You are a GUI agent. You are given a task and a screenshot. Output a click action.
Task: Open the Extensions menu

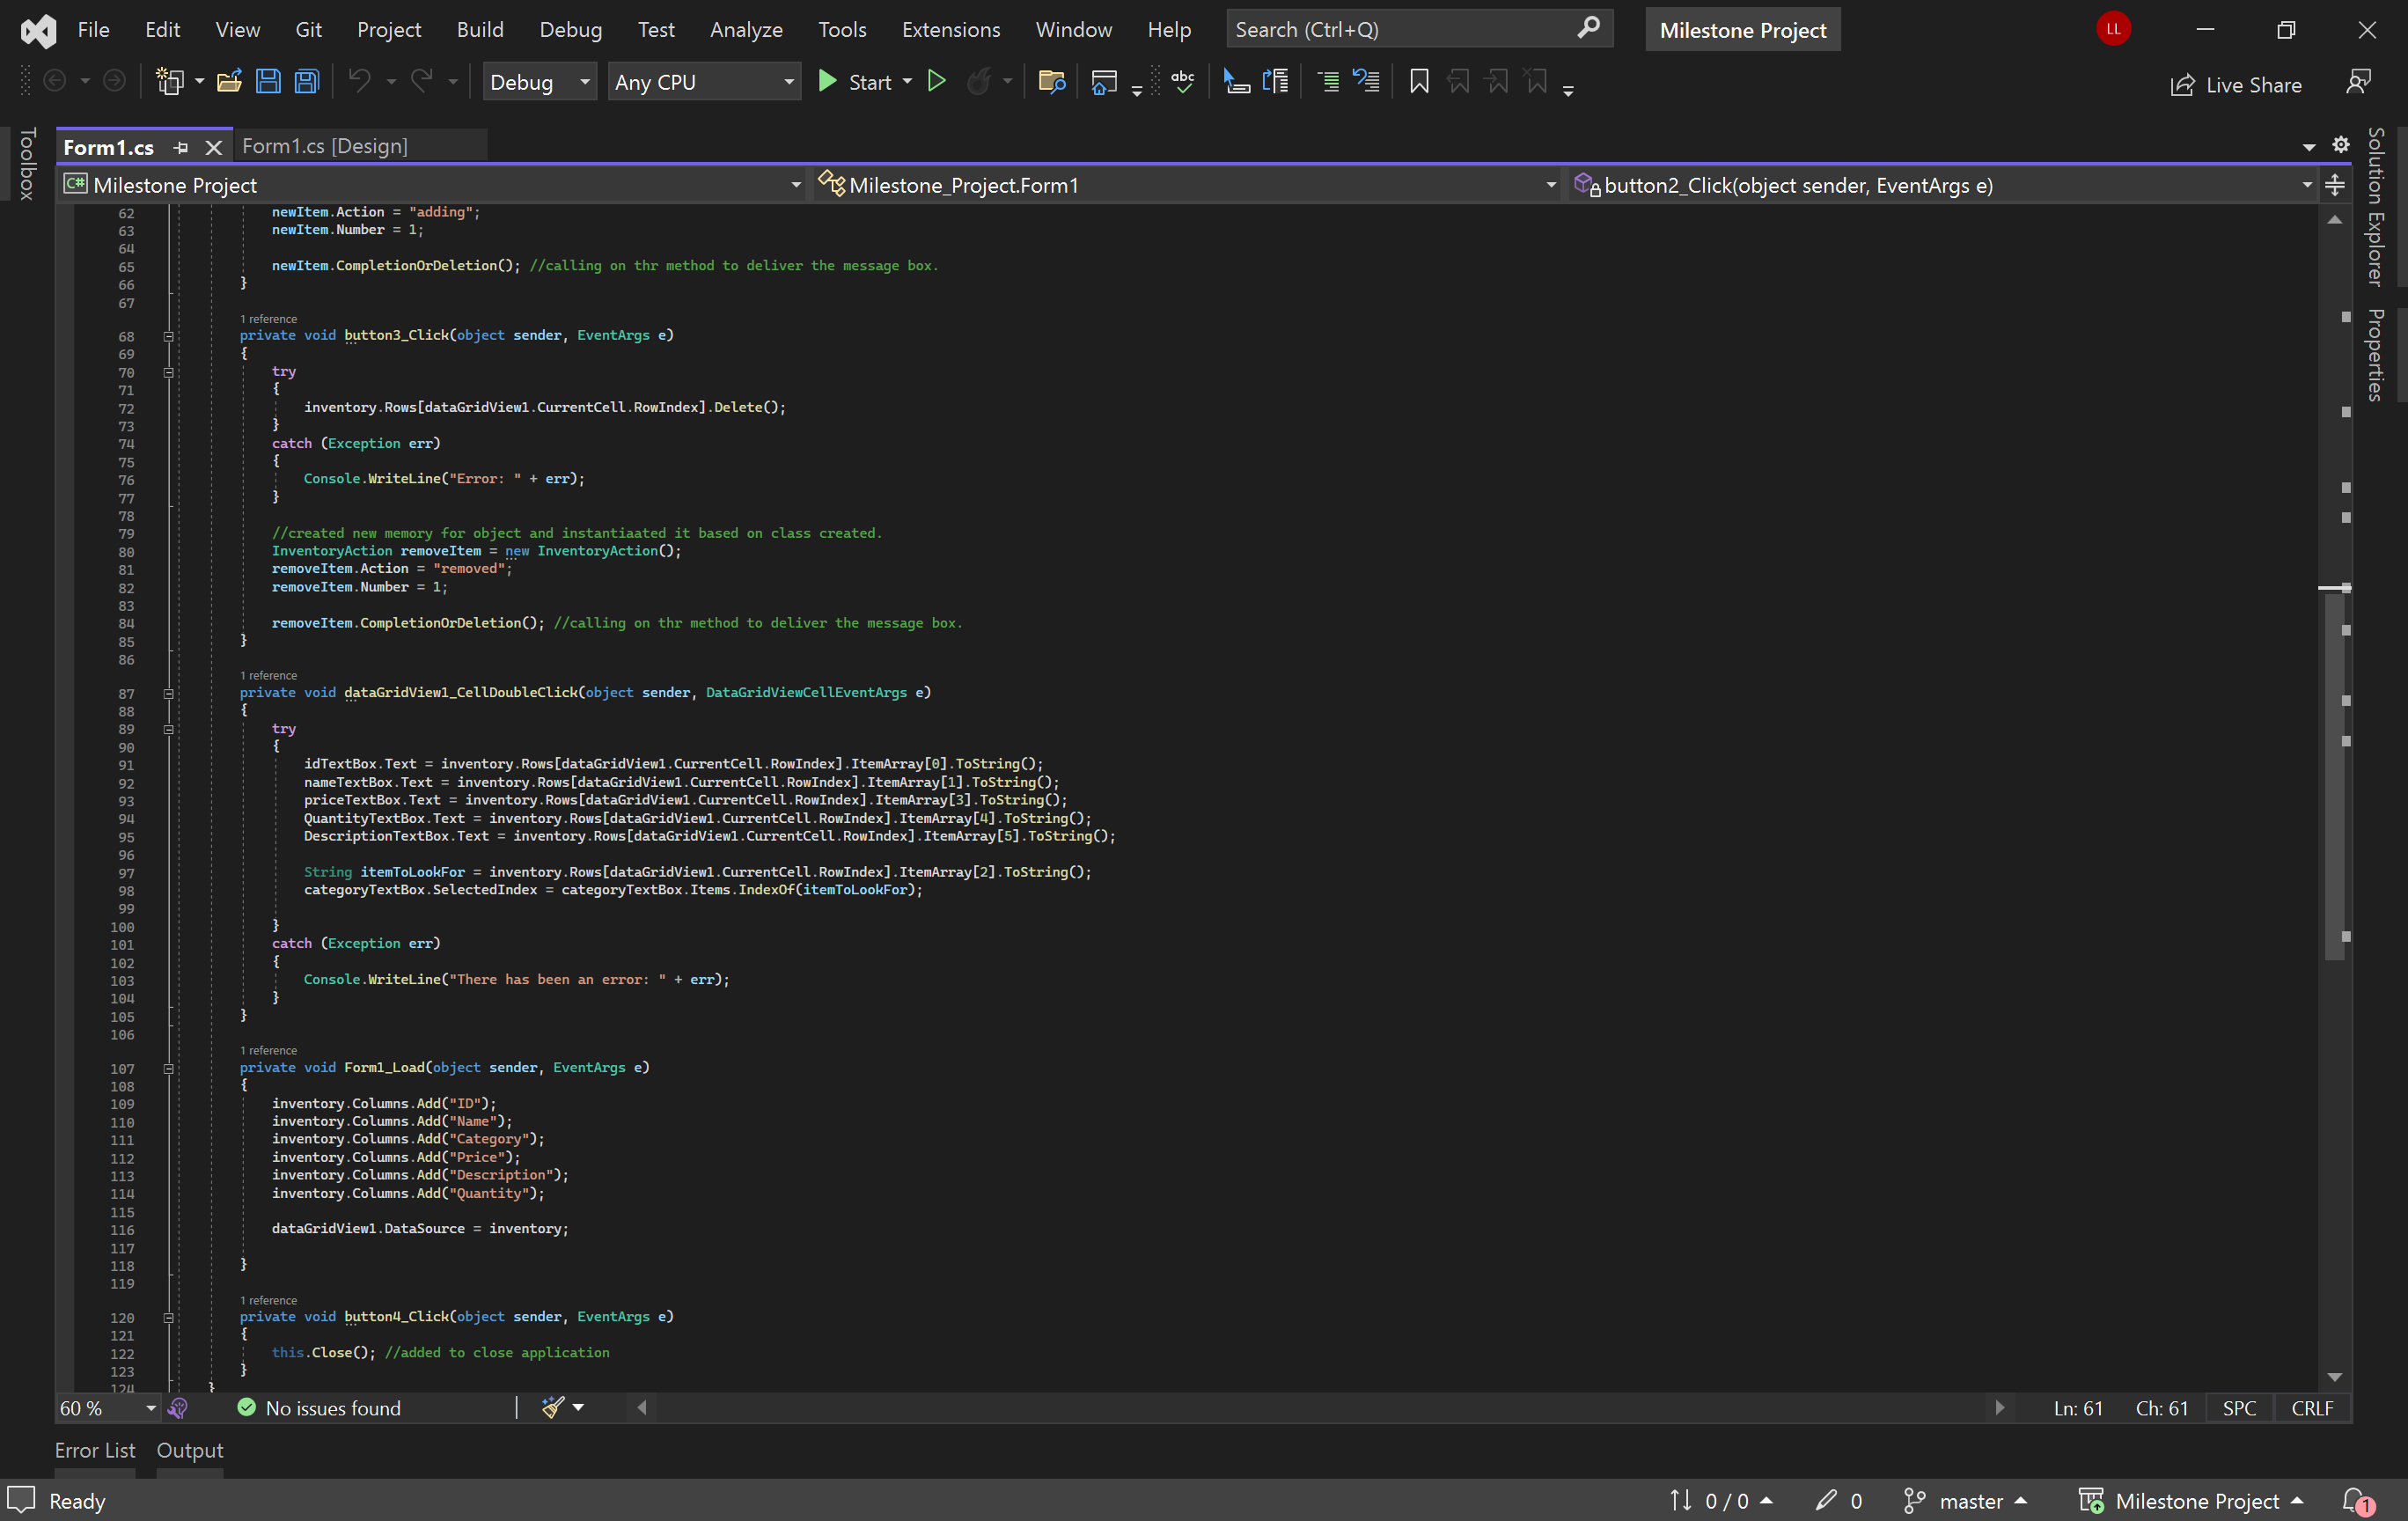(950, 30)
